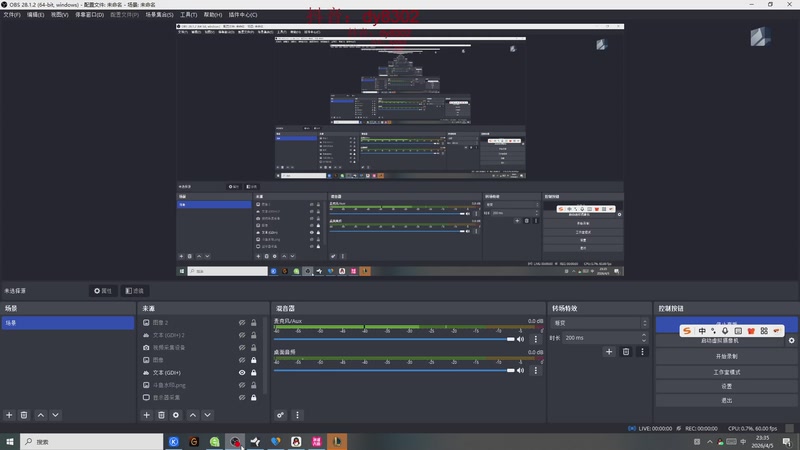Open the 插件中心(C) menu
The height and width of the screenshot is (450, 800).
click(243, 15)
